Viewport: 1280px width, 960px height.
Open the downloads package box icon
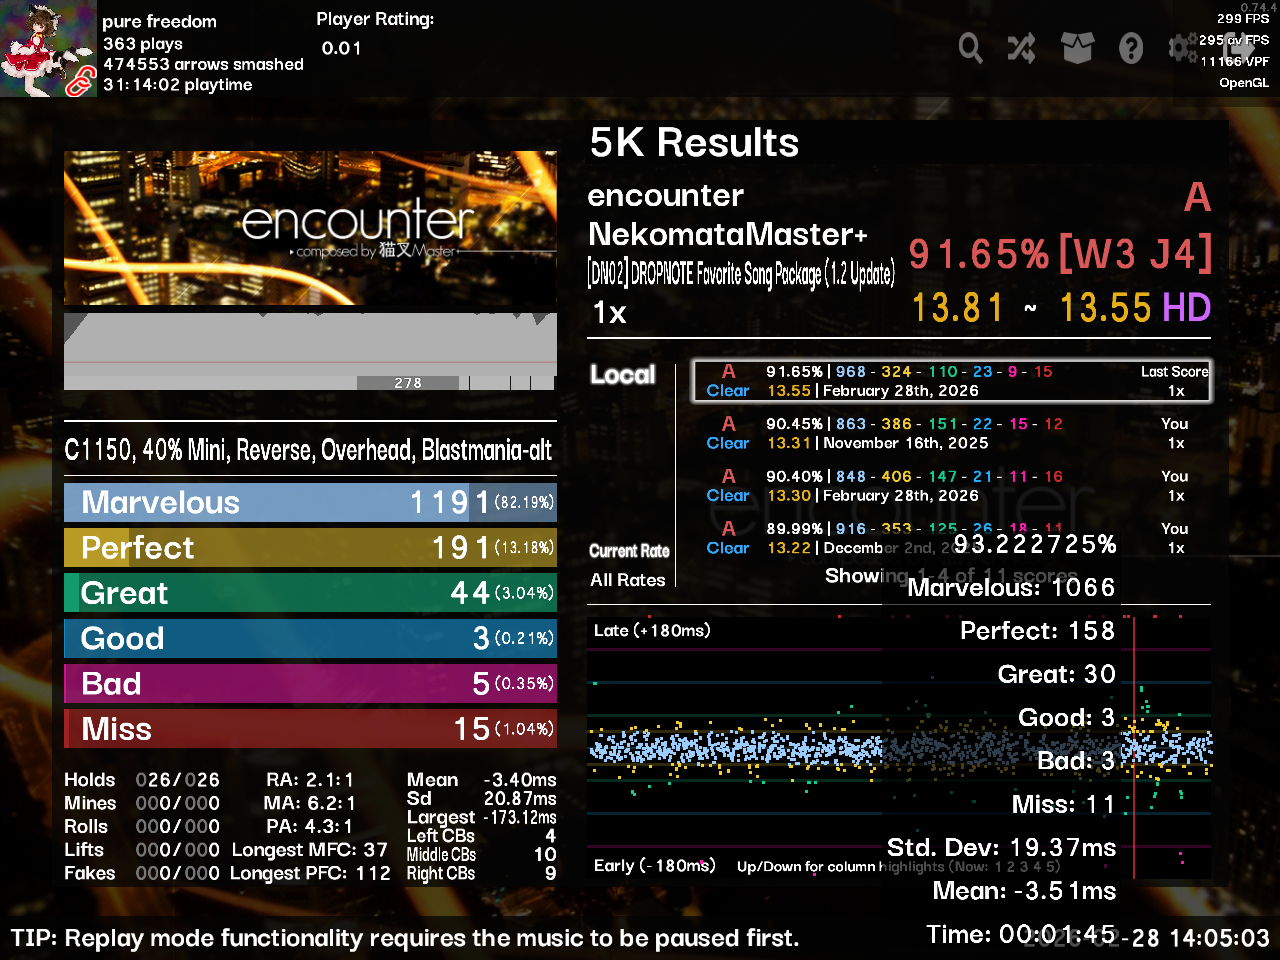1077,47
